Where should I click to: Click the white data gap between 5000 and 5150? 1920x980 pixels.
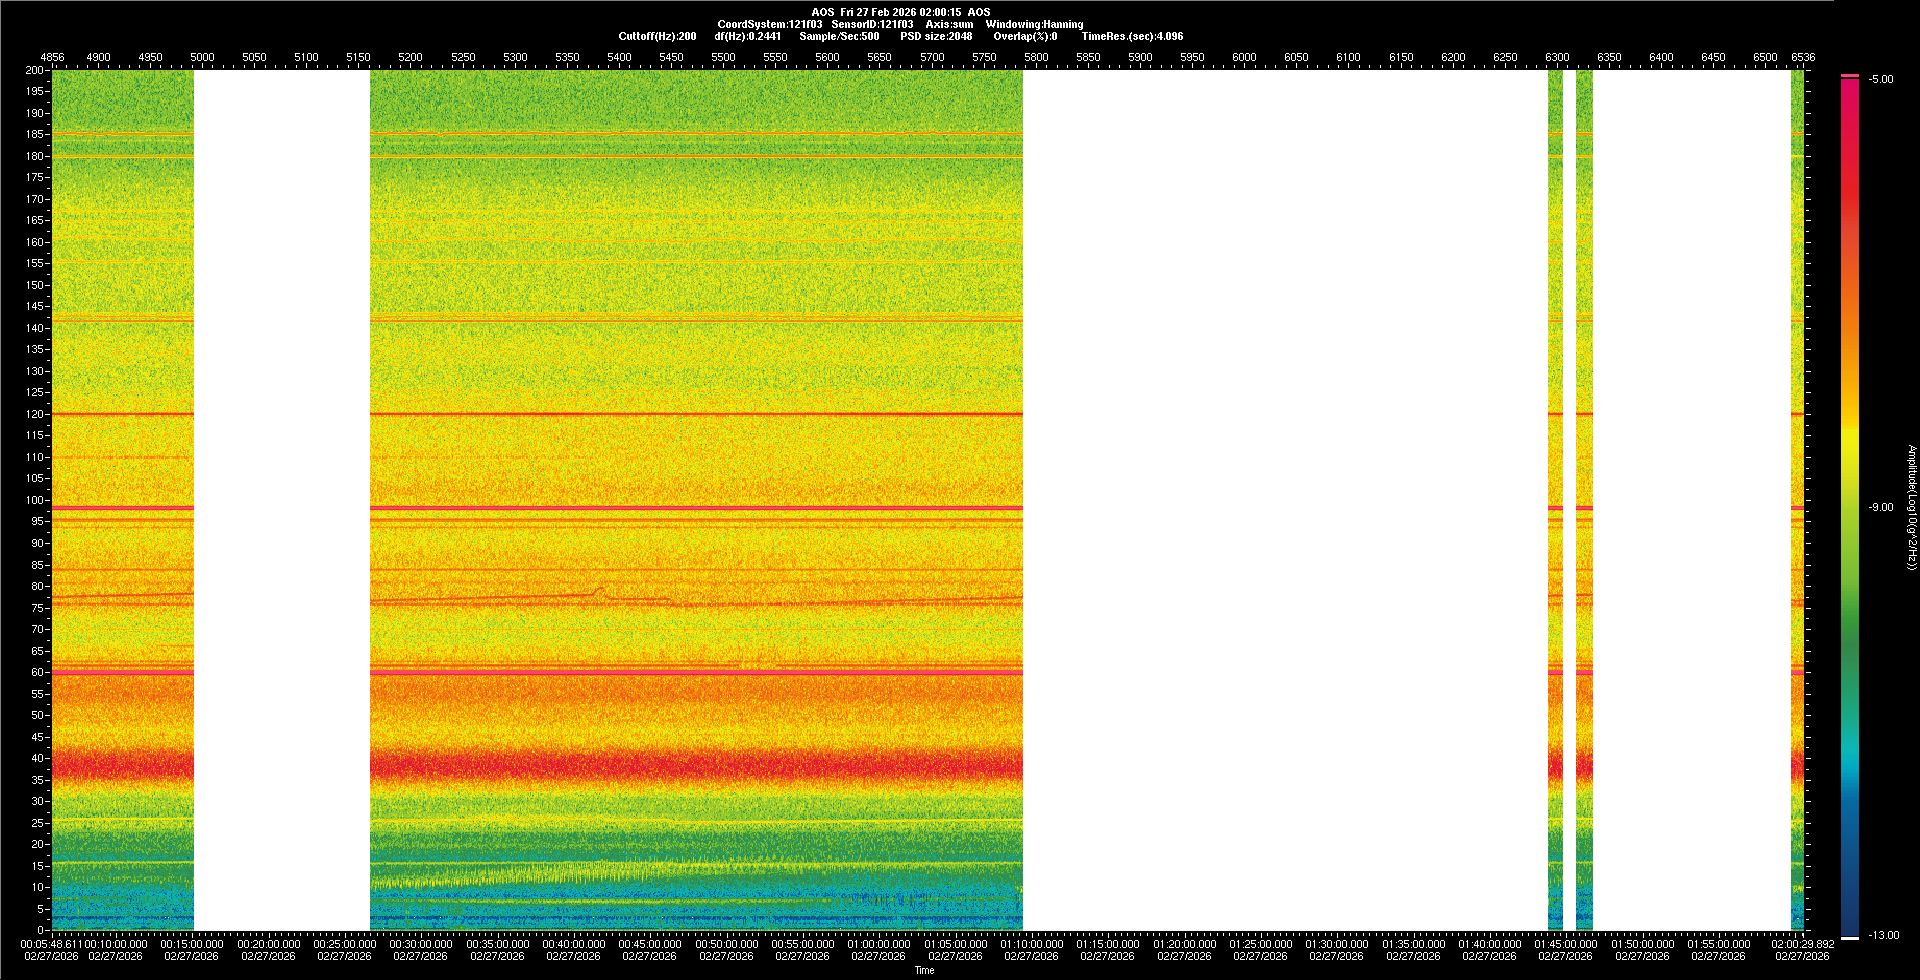281,500
